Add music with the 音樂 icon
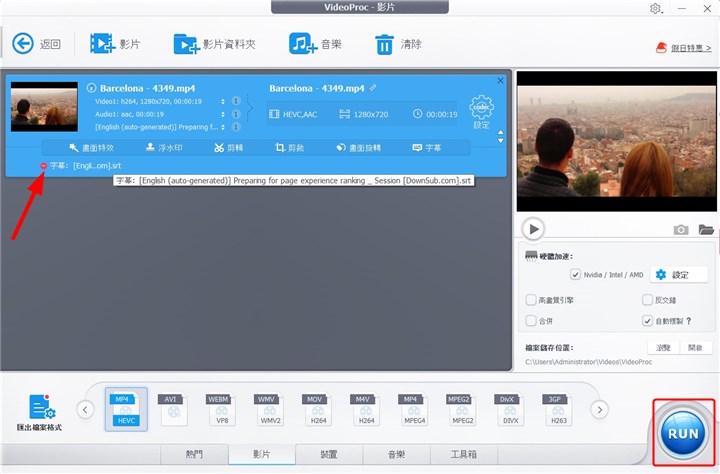 pyautogui.click(x=303, y=44)
